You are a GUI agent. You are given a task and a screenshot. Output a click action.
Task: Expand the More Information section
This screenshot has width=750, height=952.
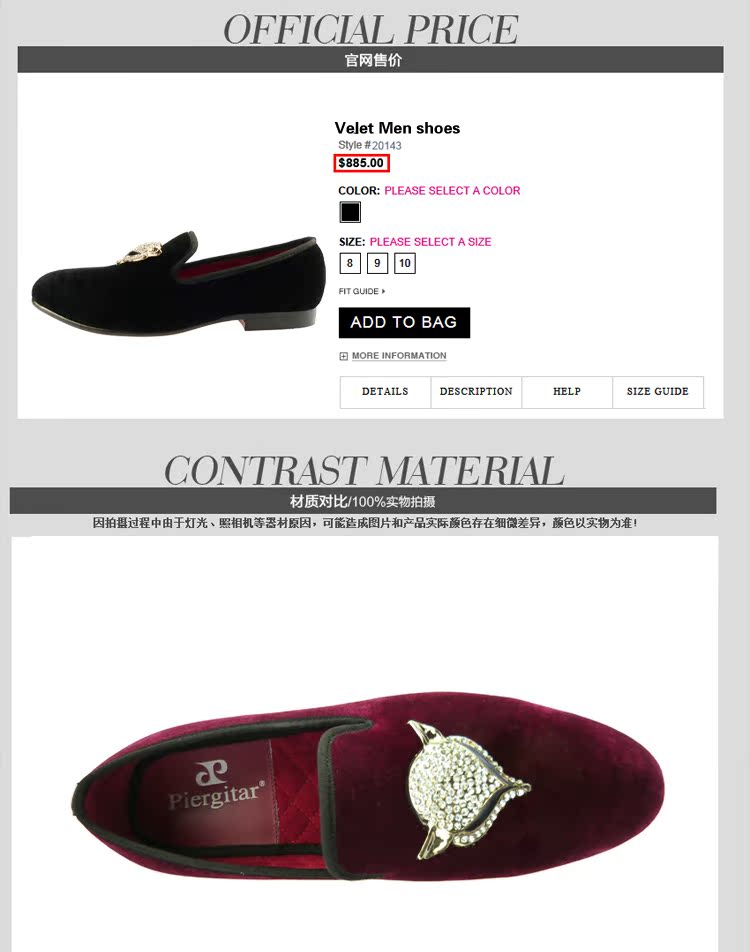point(399,356)
